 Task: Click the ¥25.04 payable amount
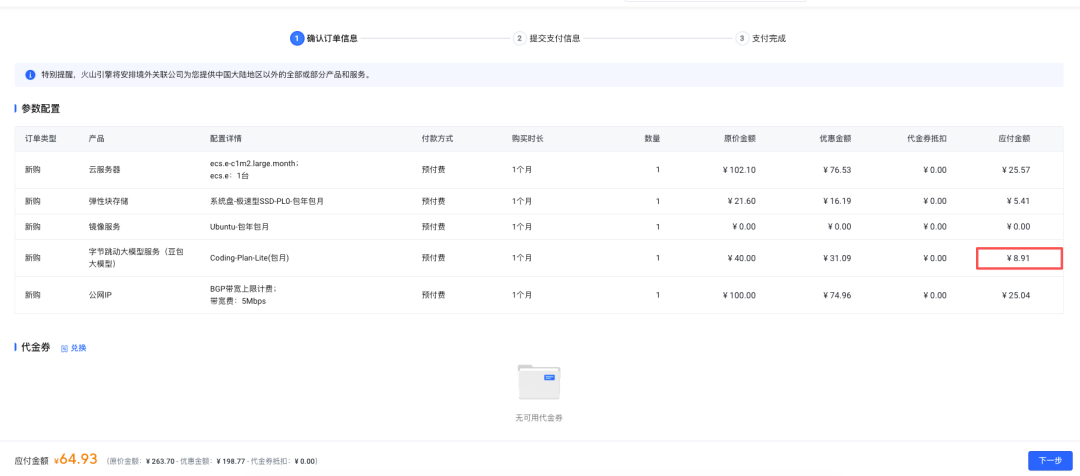pos(1016,295)
